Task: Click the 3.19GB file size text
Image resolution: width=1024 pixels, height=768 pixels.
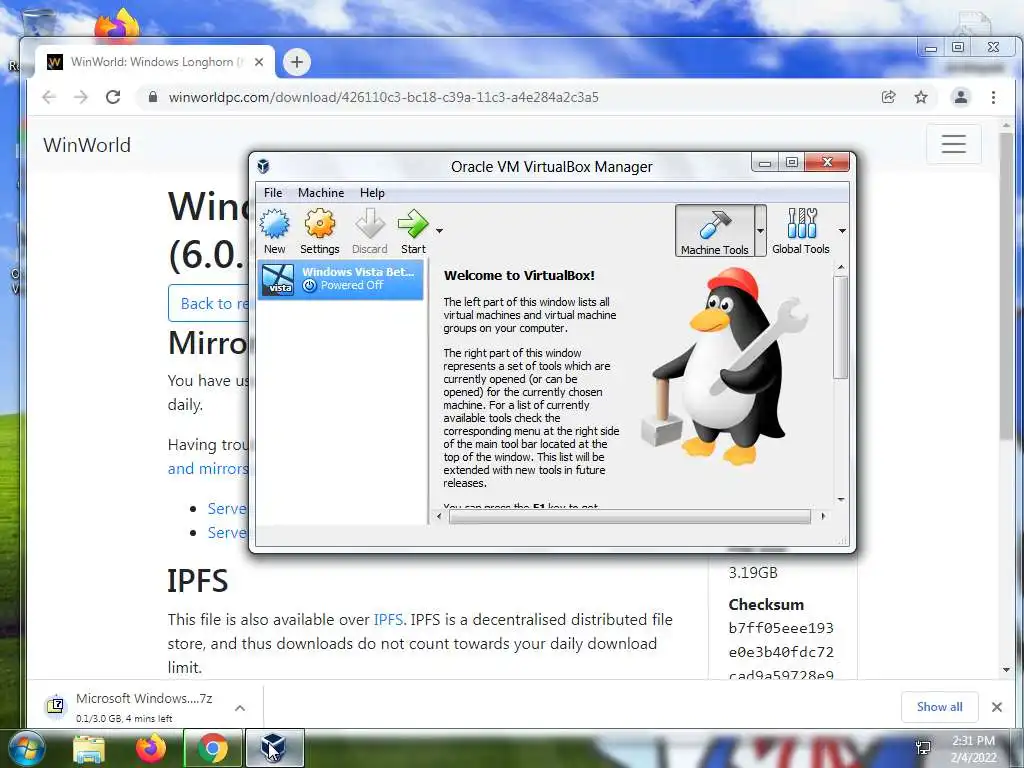Action: pyautogui.click(x=753, y=573)
